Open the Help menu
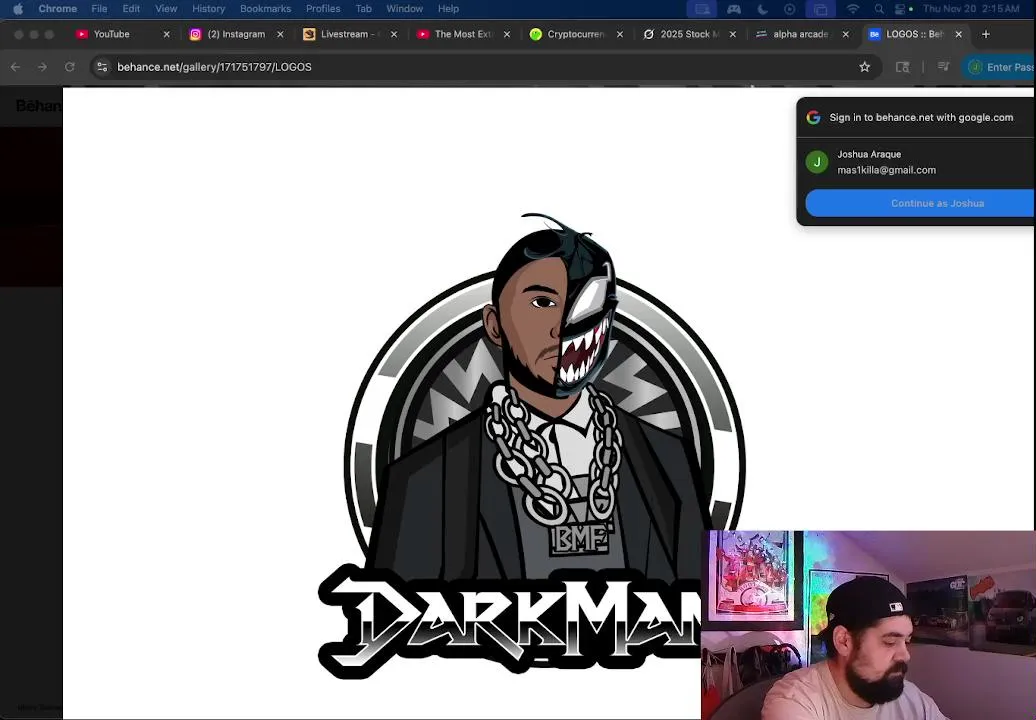 (448, 9)
